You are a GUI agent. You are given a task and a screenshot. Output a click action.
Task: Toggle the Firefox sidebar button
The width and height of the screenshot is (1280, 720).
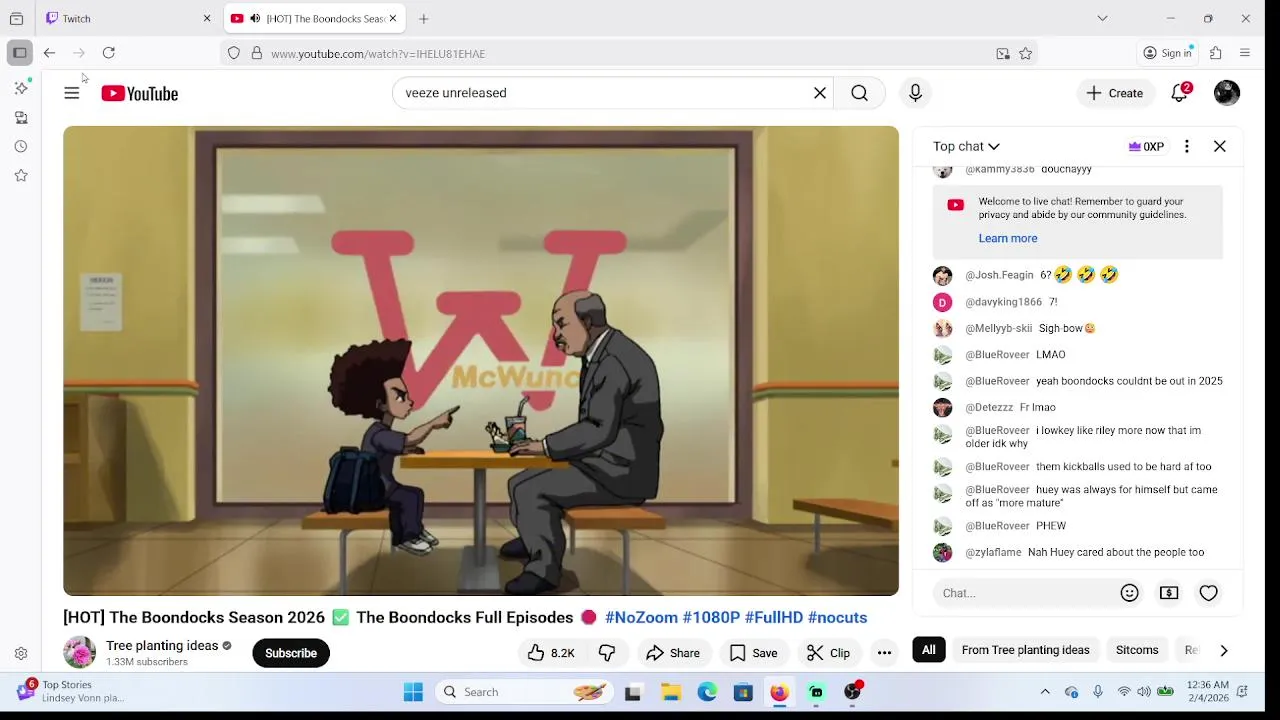pyautogui.click(x=19, y=53)
